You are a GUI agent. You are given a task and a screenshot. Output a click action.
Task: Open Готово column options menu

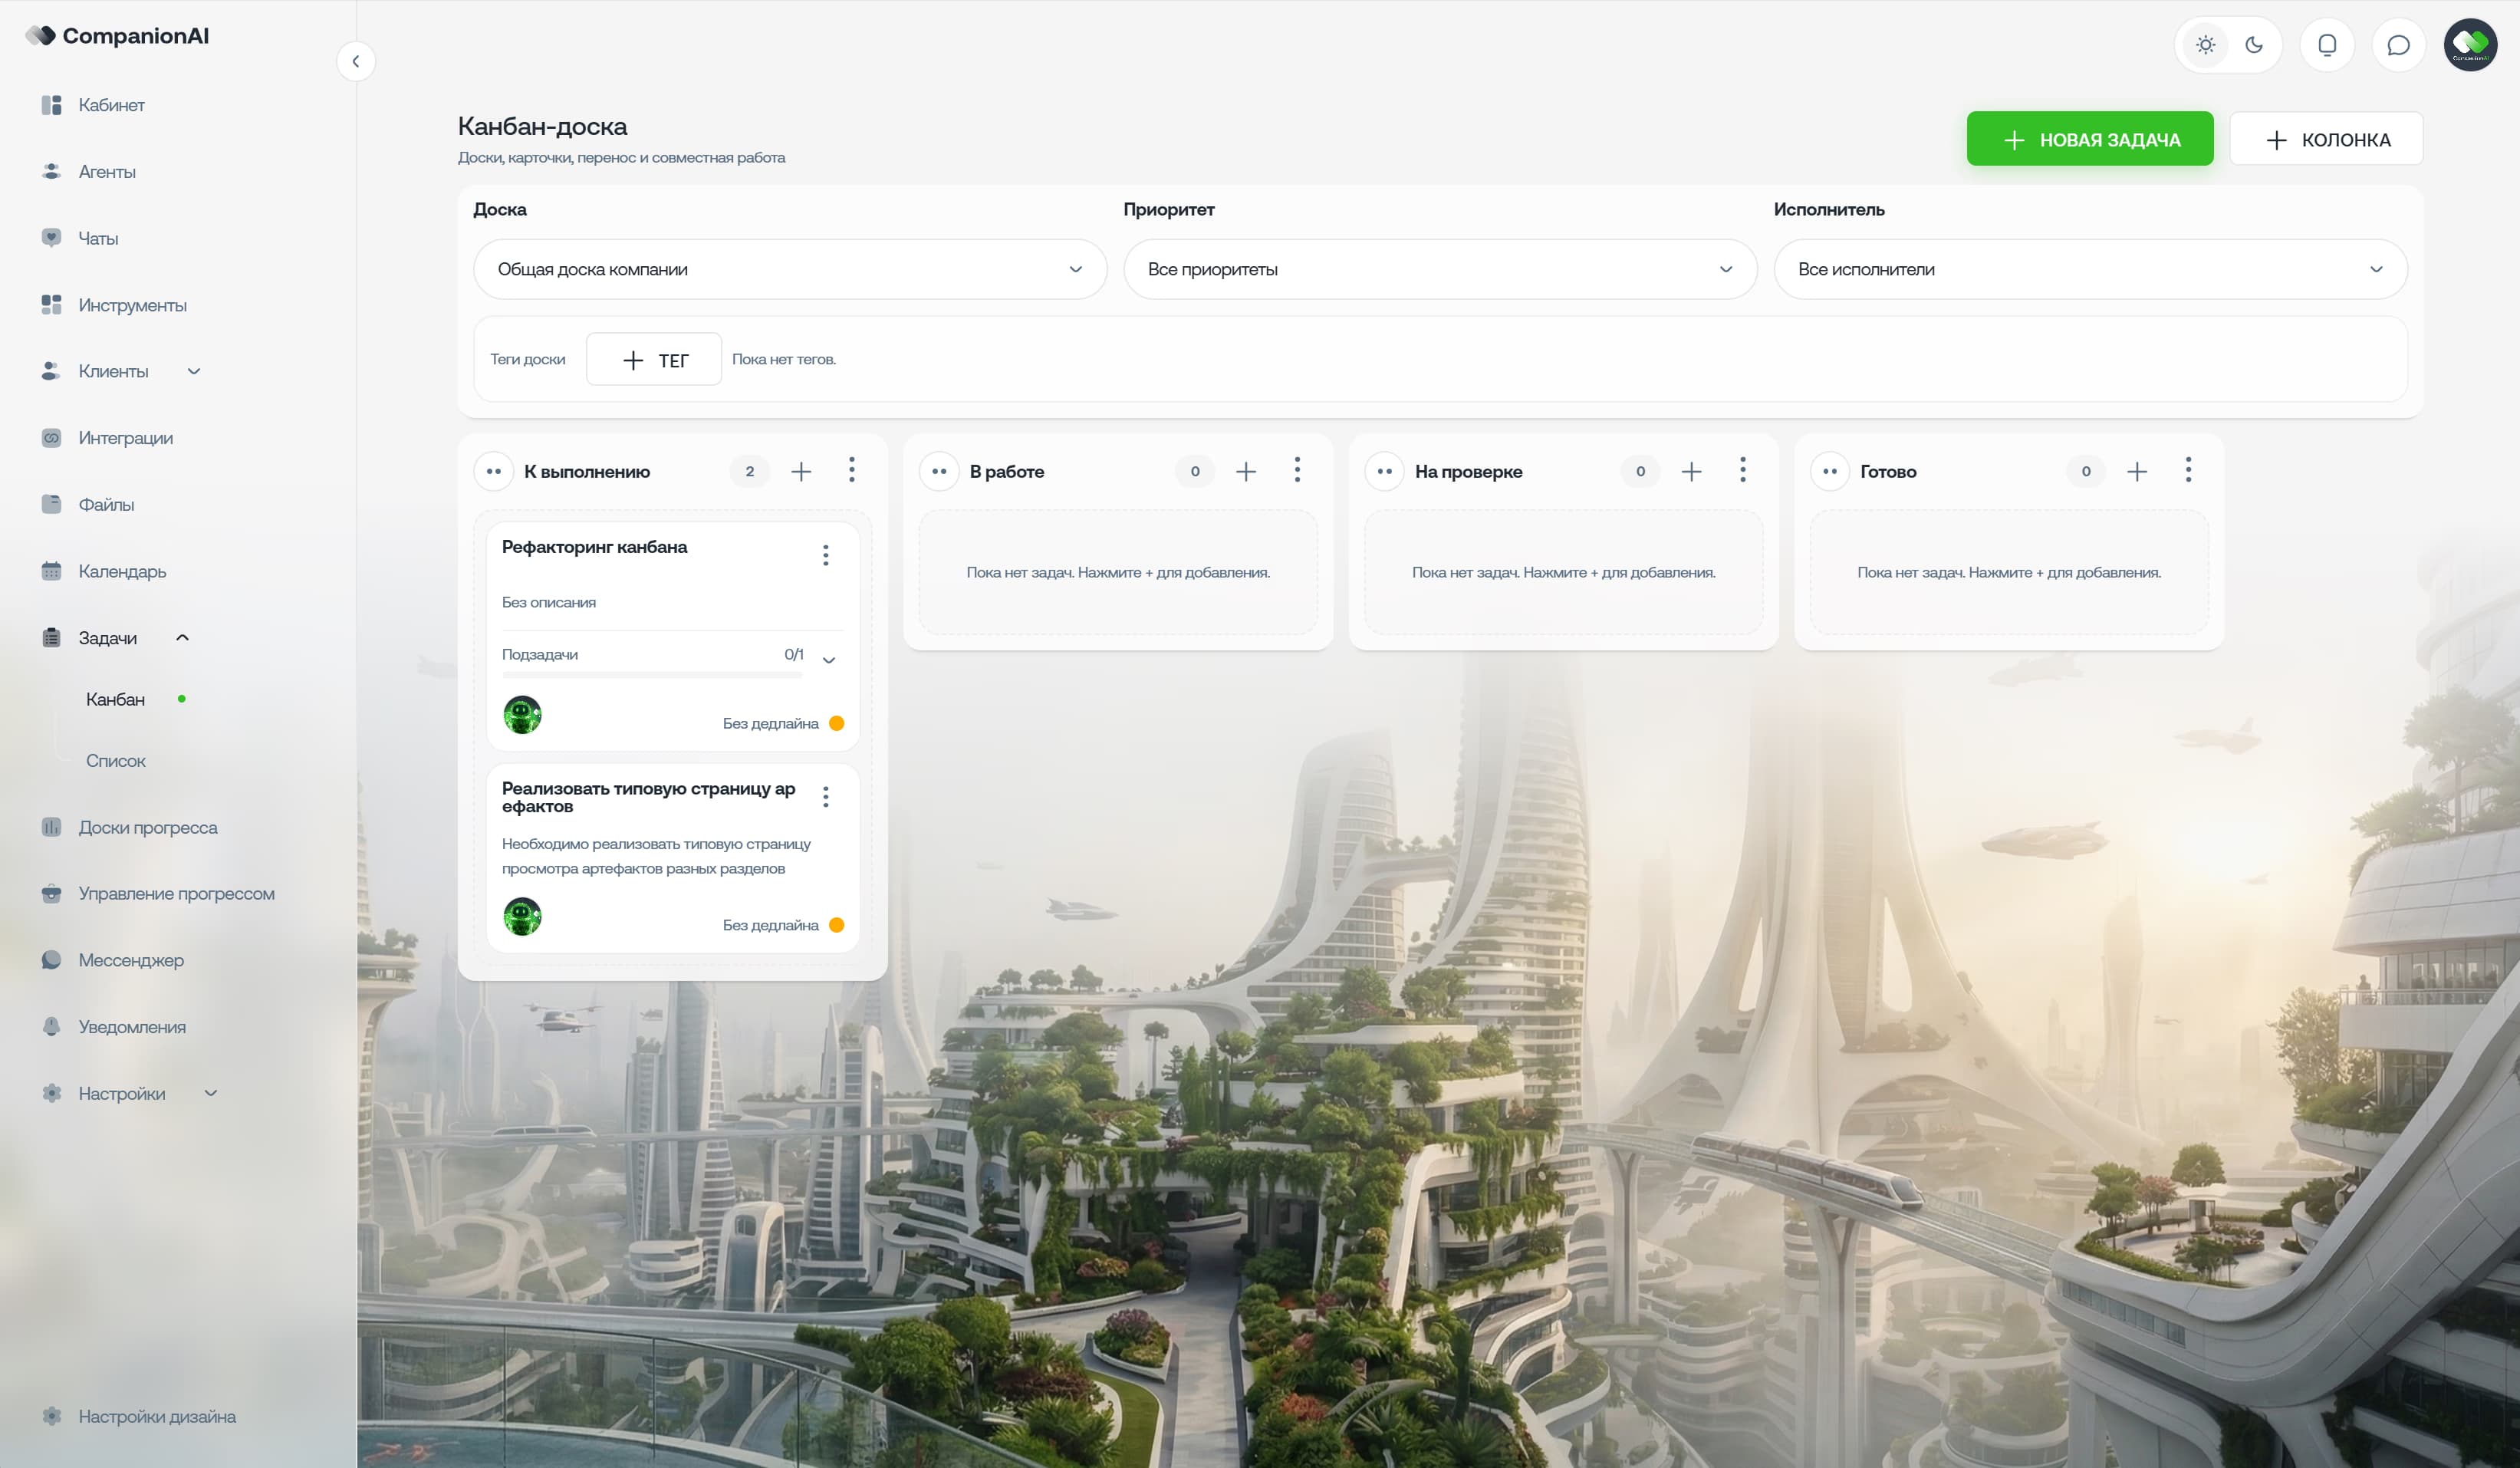(2188, 470)
